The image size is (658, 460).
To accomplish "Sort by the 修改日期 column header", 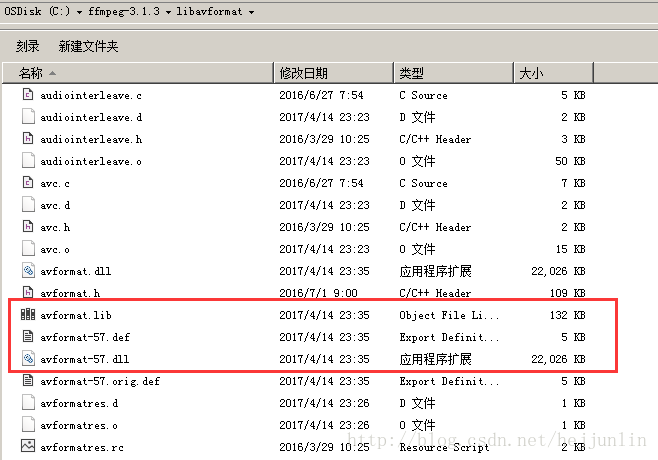I will click(334, 73).
